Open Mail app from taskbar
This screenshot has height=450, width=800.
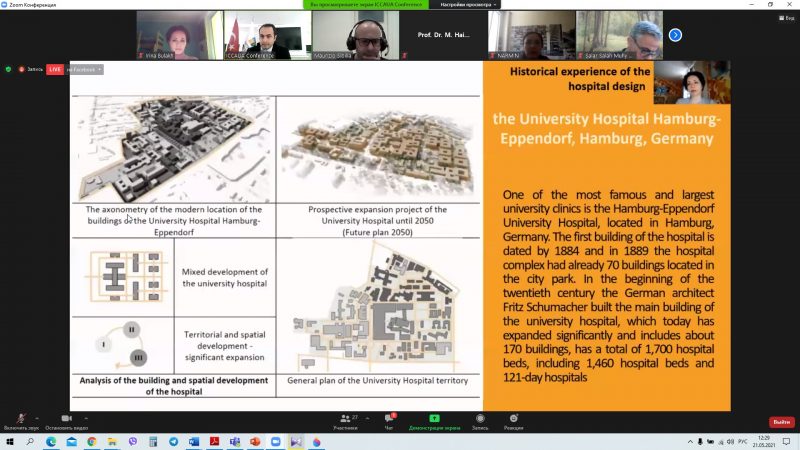[71, 441]
